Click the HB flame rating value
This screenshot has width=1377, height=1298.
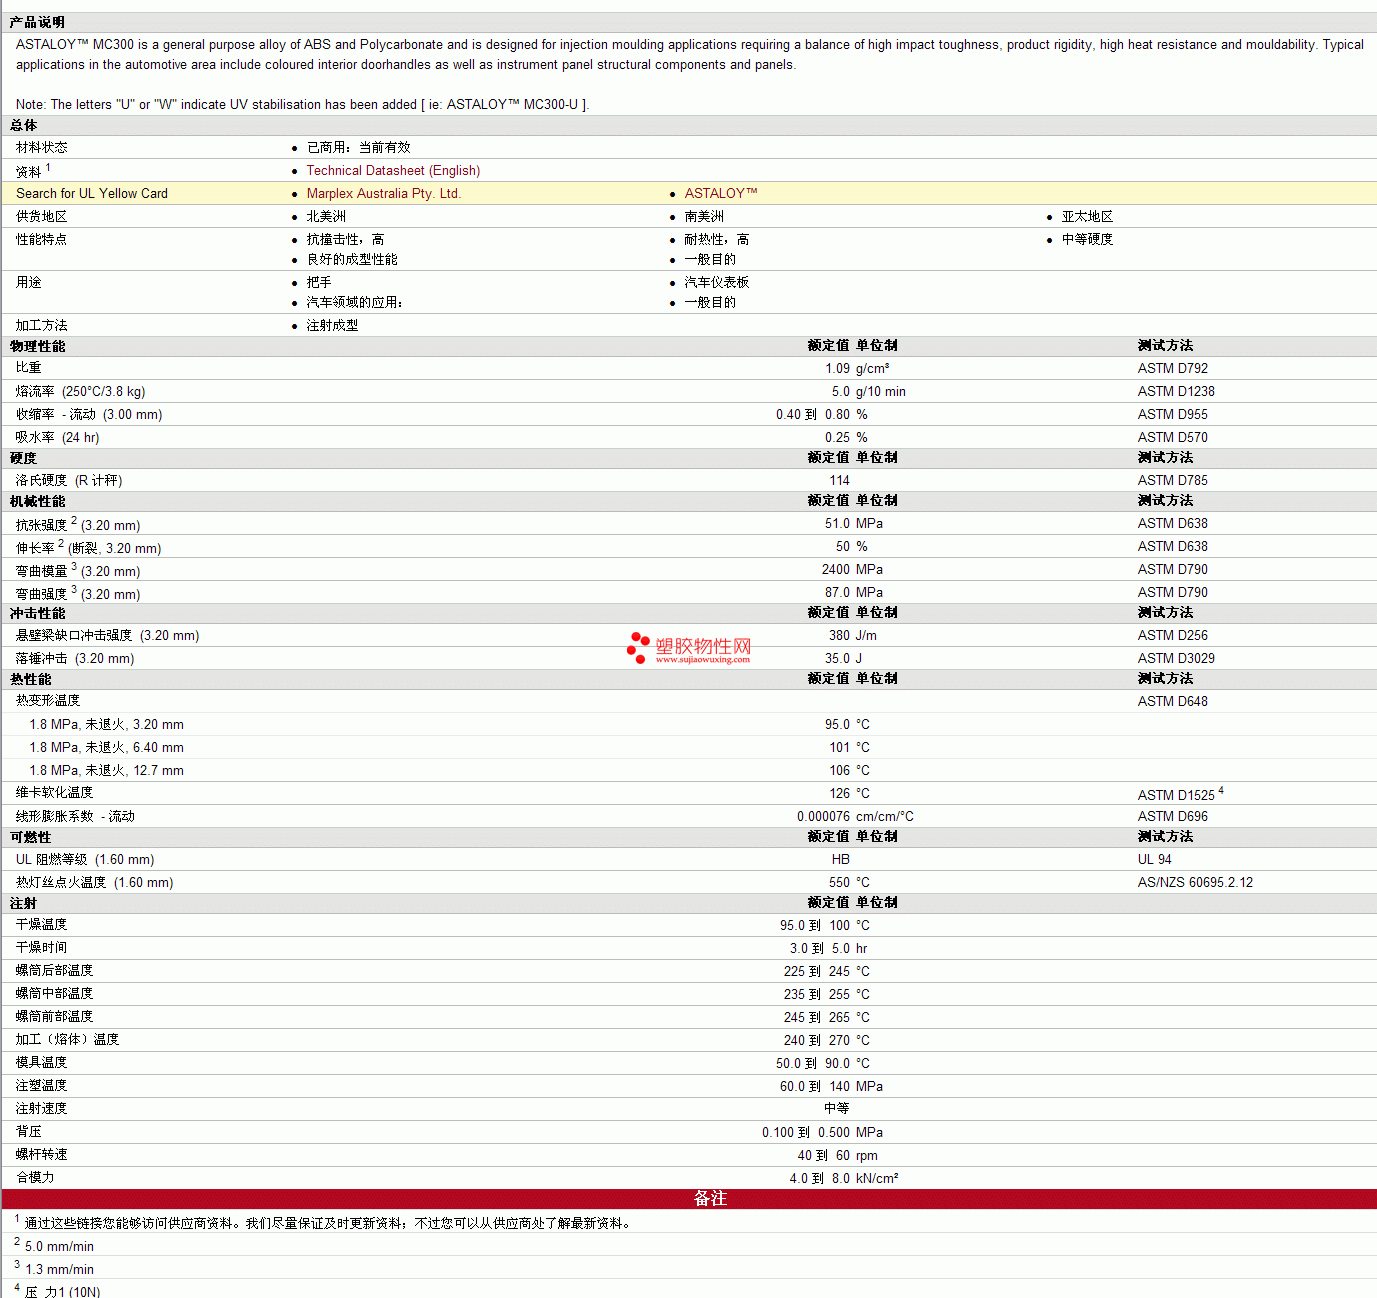tap(841, 860)
